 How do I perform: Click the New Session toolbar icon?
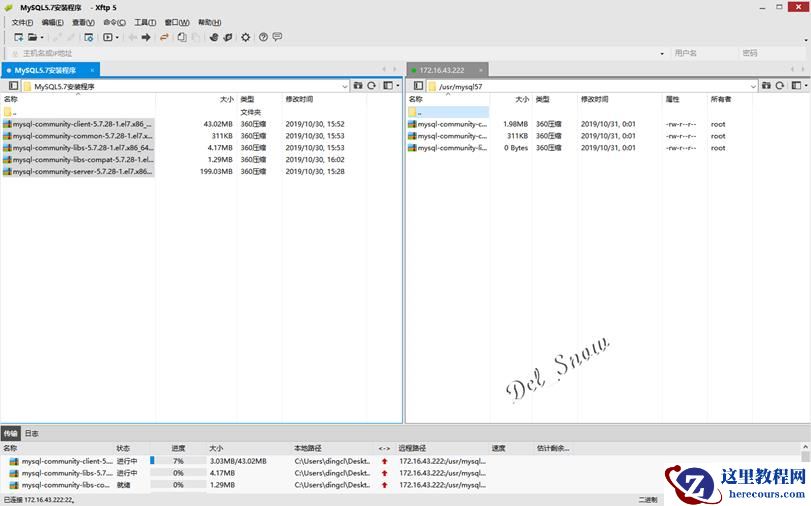[19, 37]
